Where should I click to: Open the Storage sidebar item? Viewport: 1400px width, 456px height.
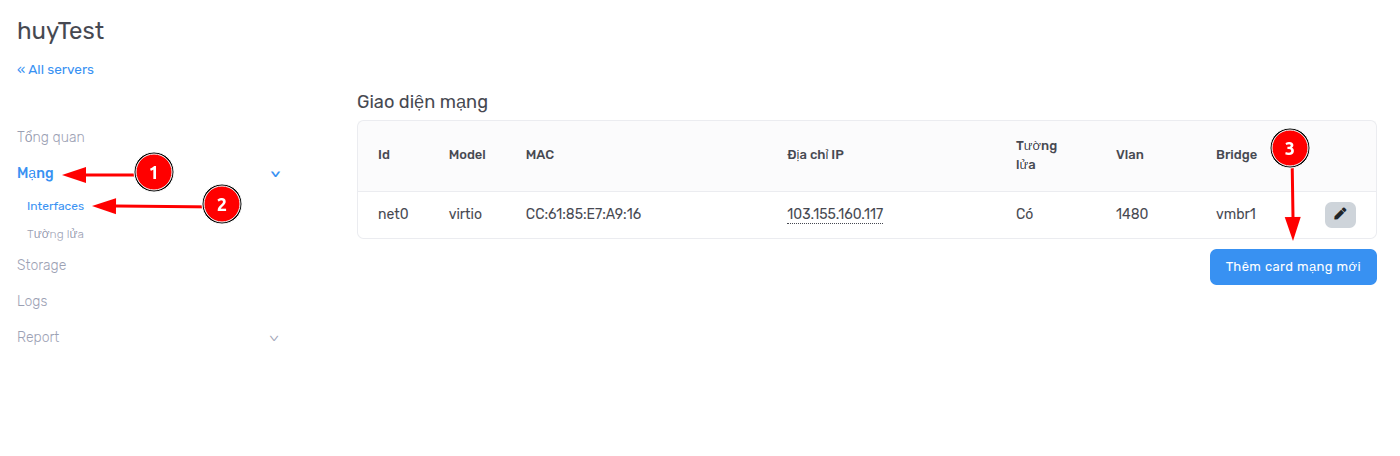(42, 265)
